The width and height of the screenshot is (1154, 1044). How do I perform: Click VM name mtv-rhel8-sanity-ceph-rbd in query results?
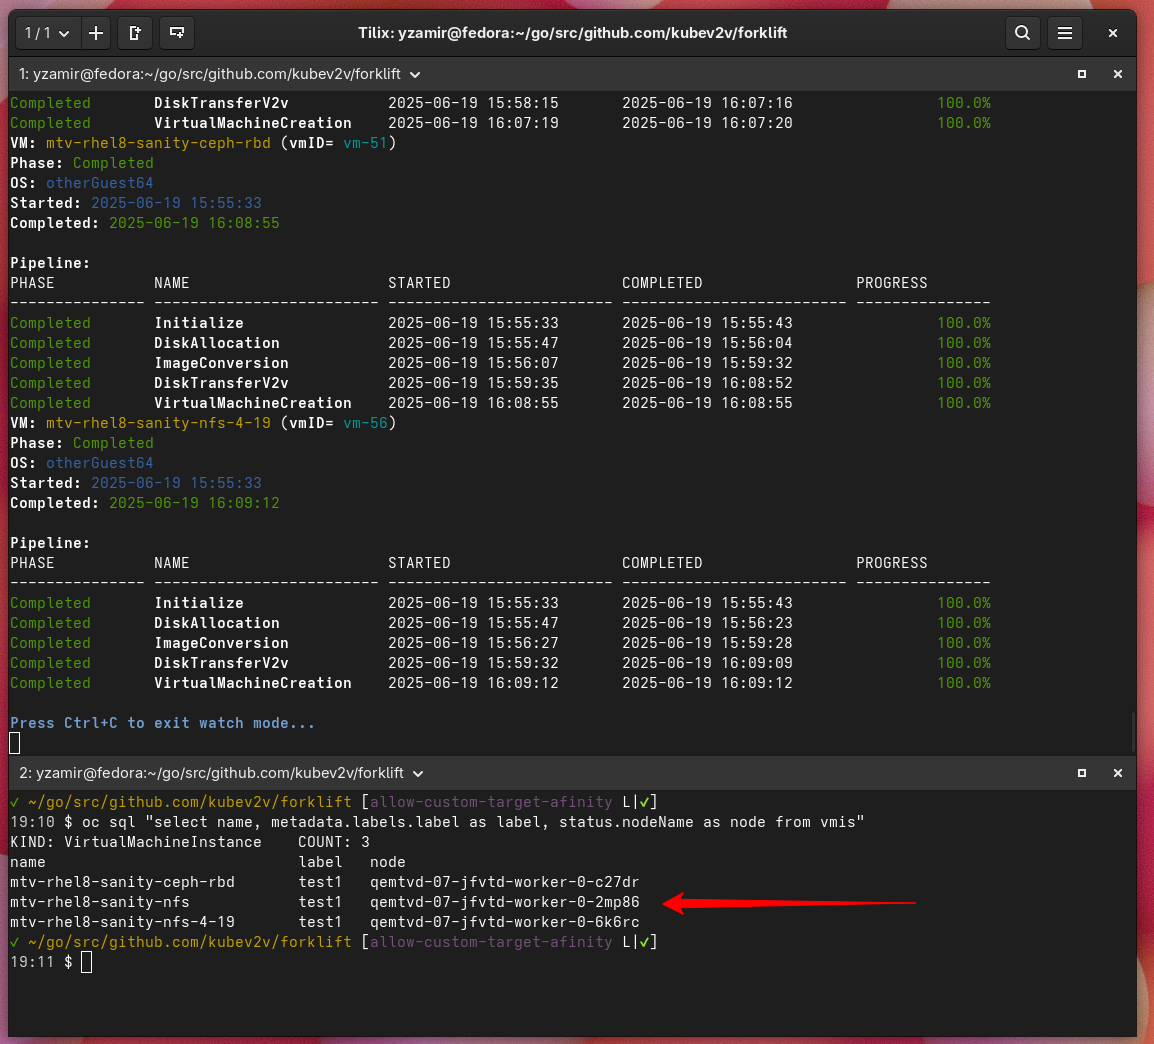122,882
